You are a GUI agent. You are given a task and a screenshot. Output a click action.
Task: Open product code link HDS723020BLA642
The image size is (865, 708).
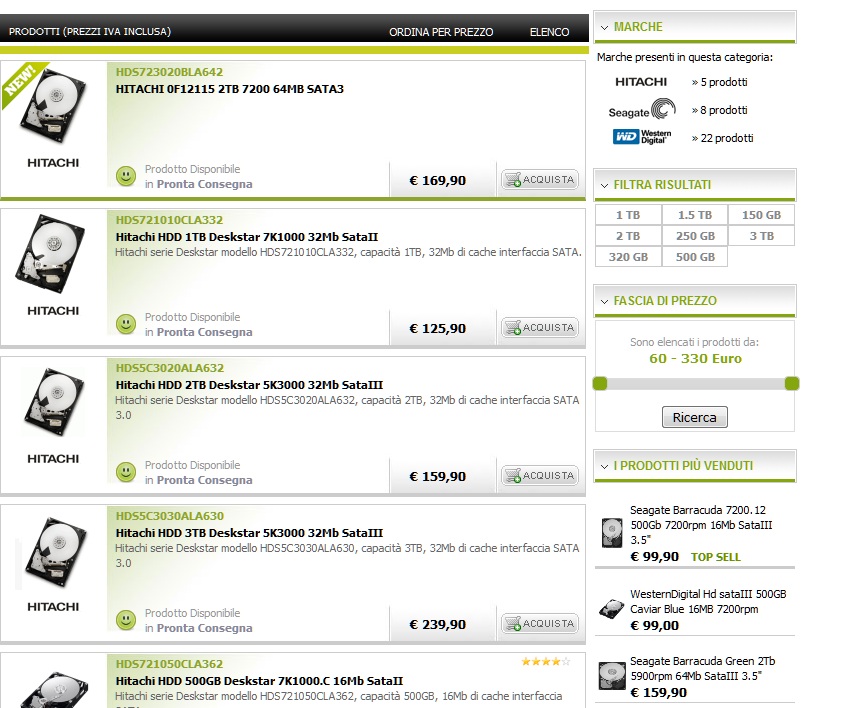click(169, 72)
